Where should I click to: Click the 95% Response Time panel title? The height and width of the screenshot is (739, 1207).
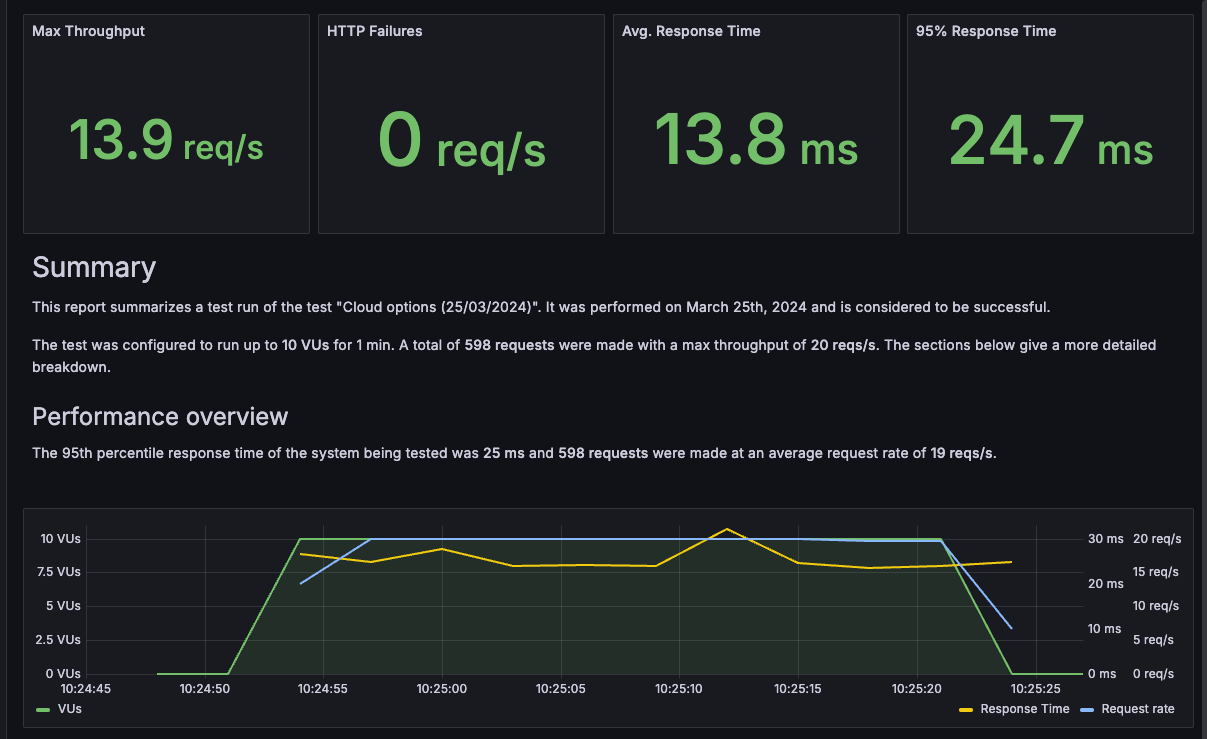click(x=986, y=31)
